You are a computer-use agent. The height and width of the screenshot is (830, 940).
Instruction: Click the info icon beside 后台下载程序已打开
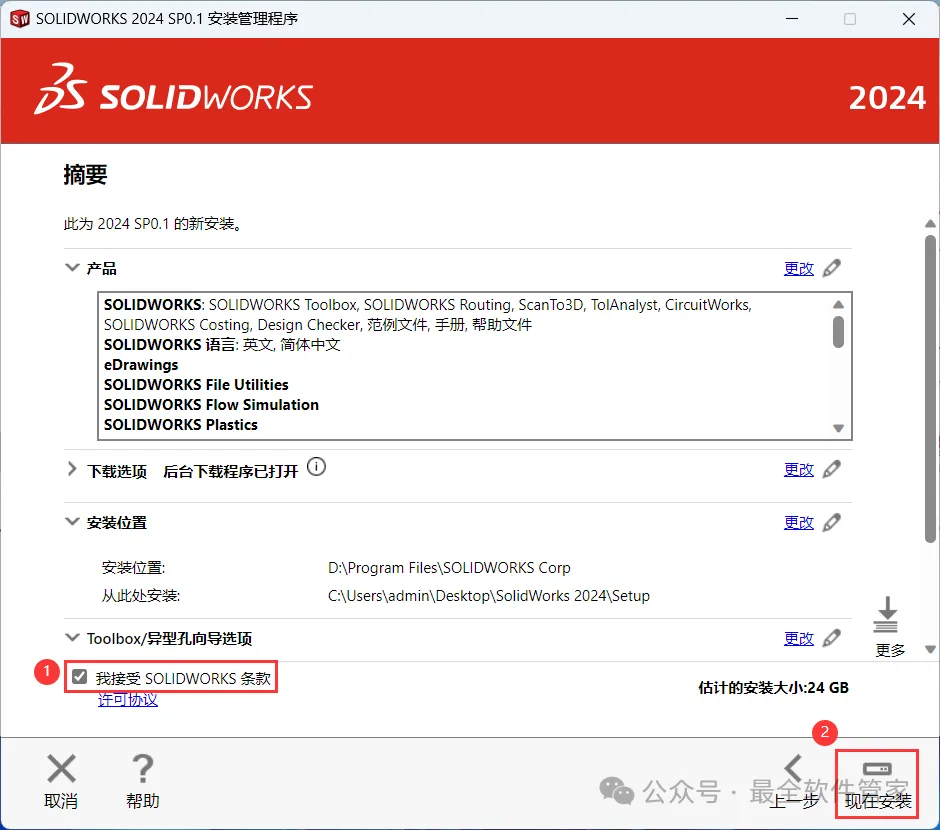317,466
